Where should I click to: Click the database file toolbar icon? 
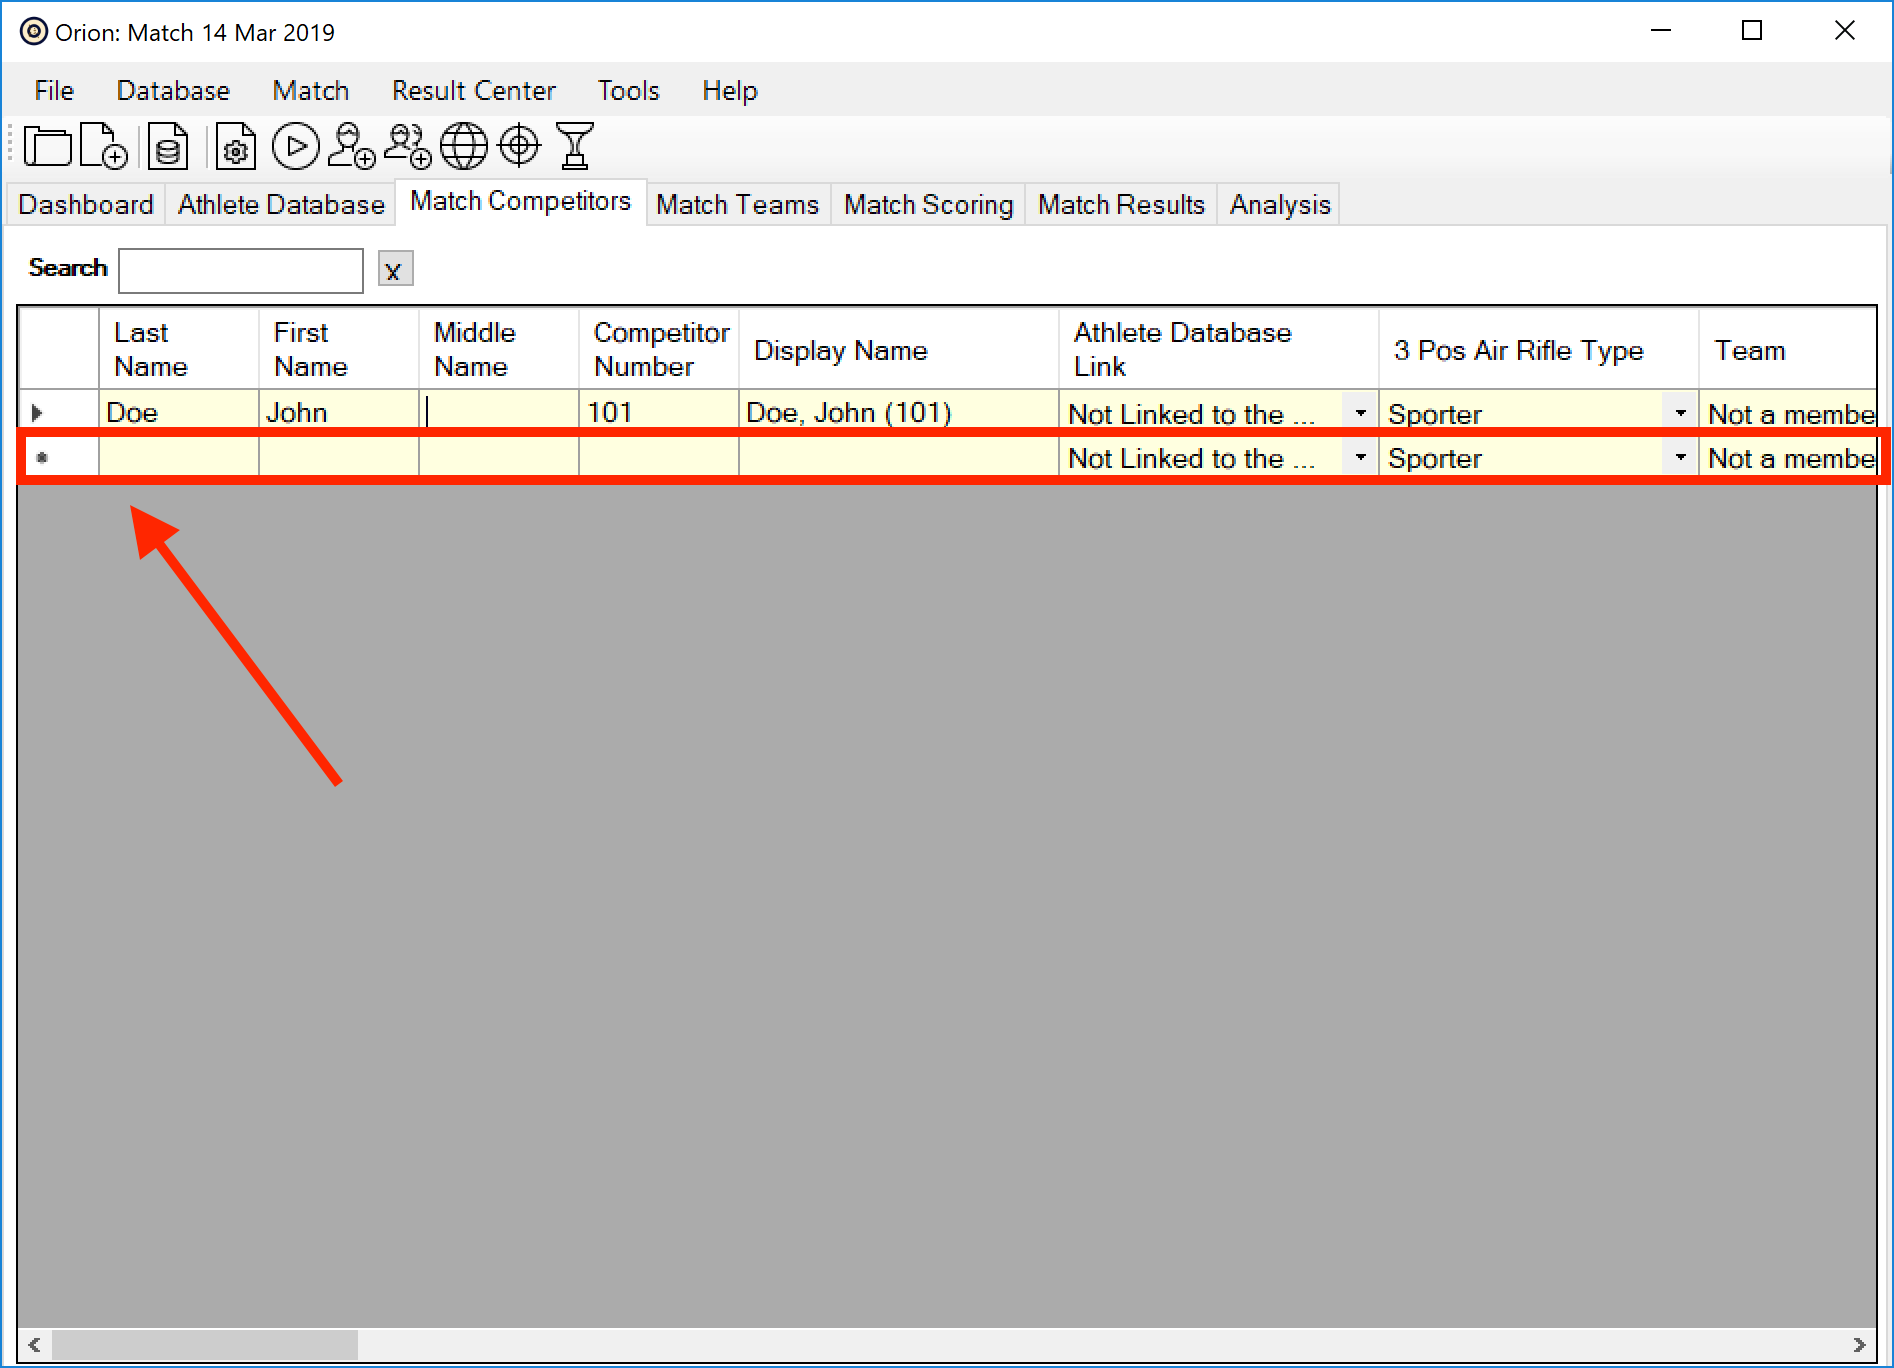click(168, 147)
